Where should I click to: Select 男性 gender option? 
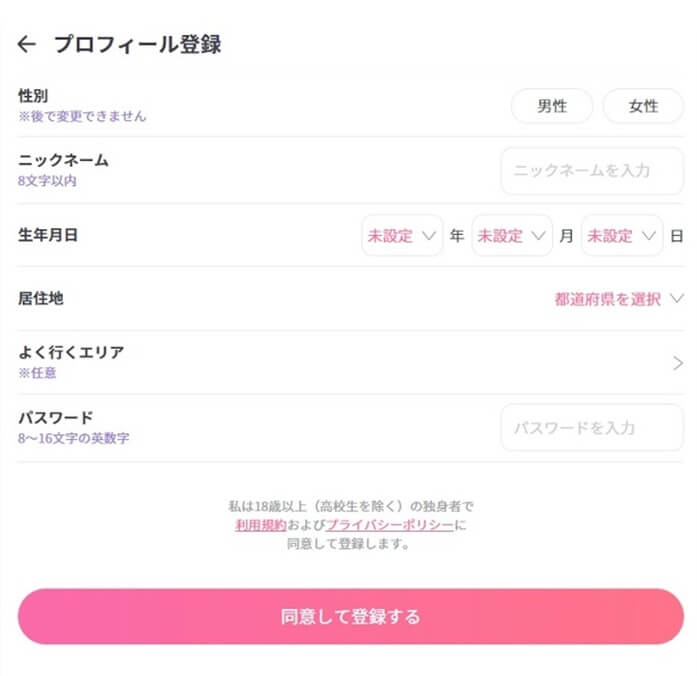tap(552, 106)
